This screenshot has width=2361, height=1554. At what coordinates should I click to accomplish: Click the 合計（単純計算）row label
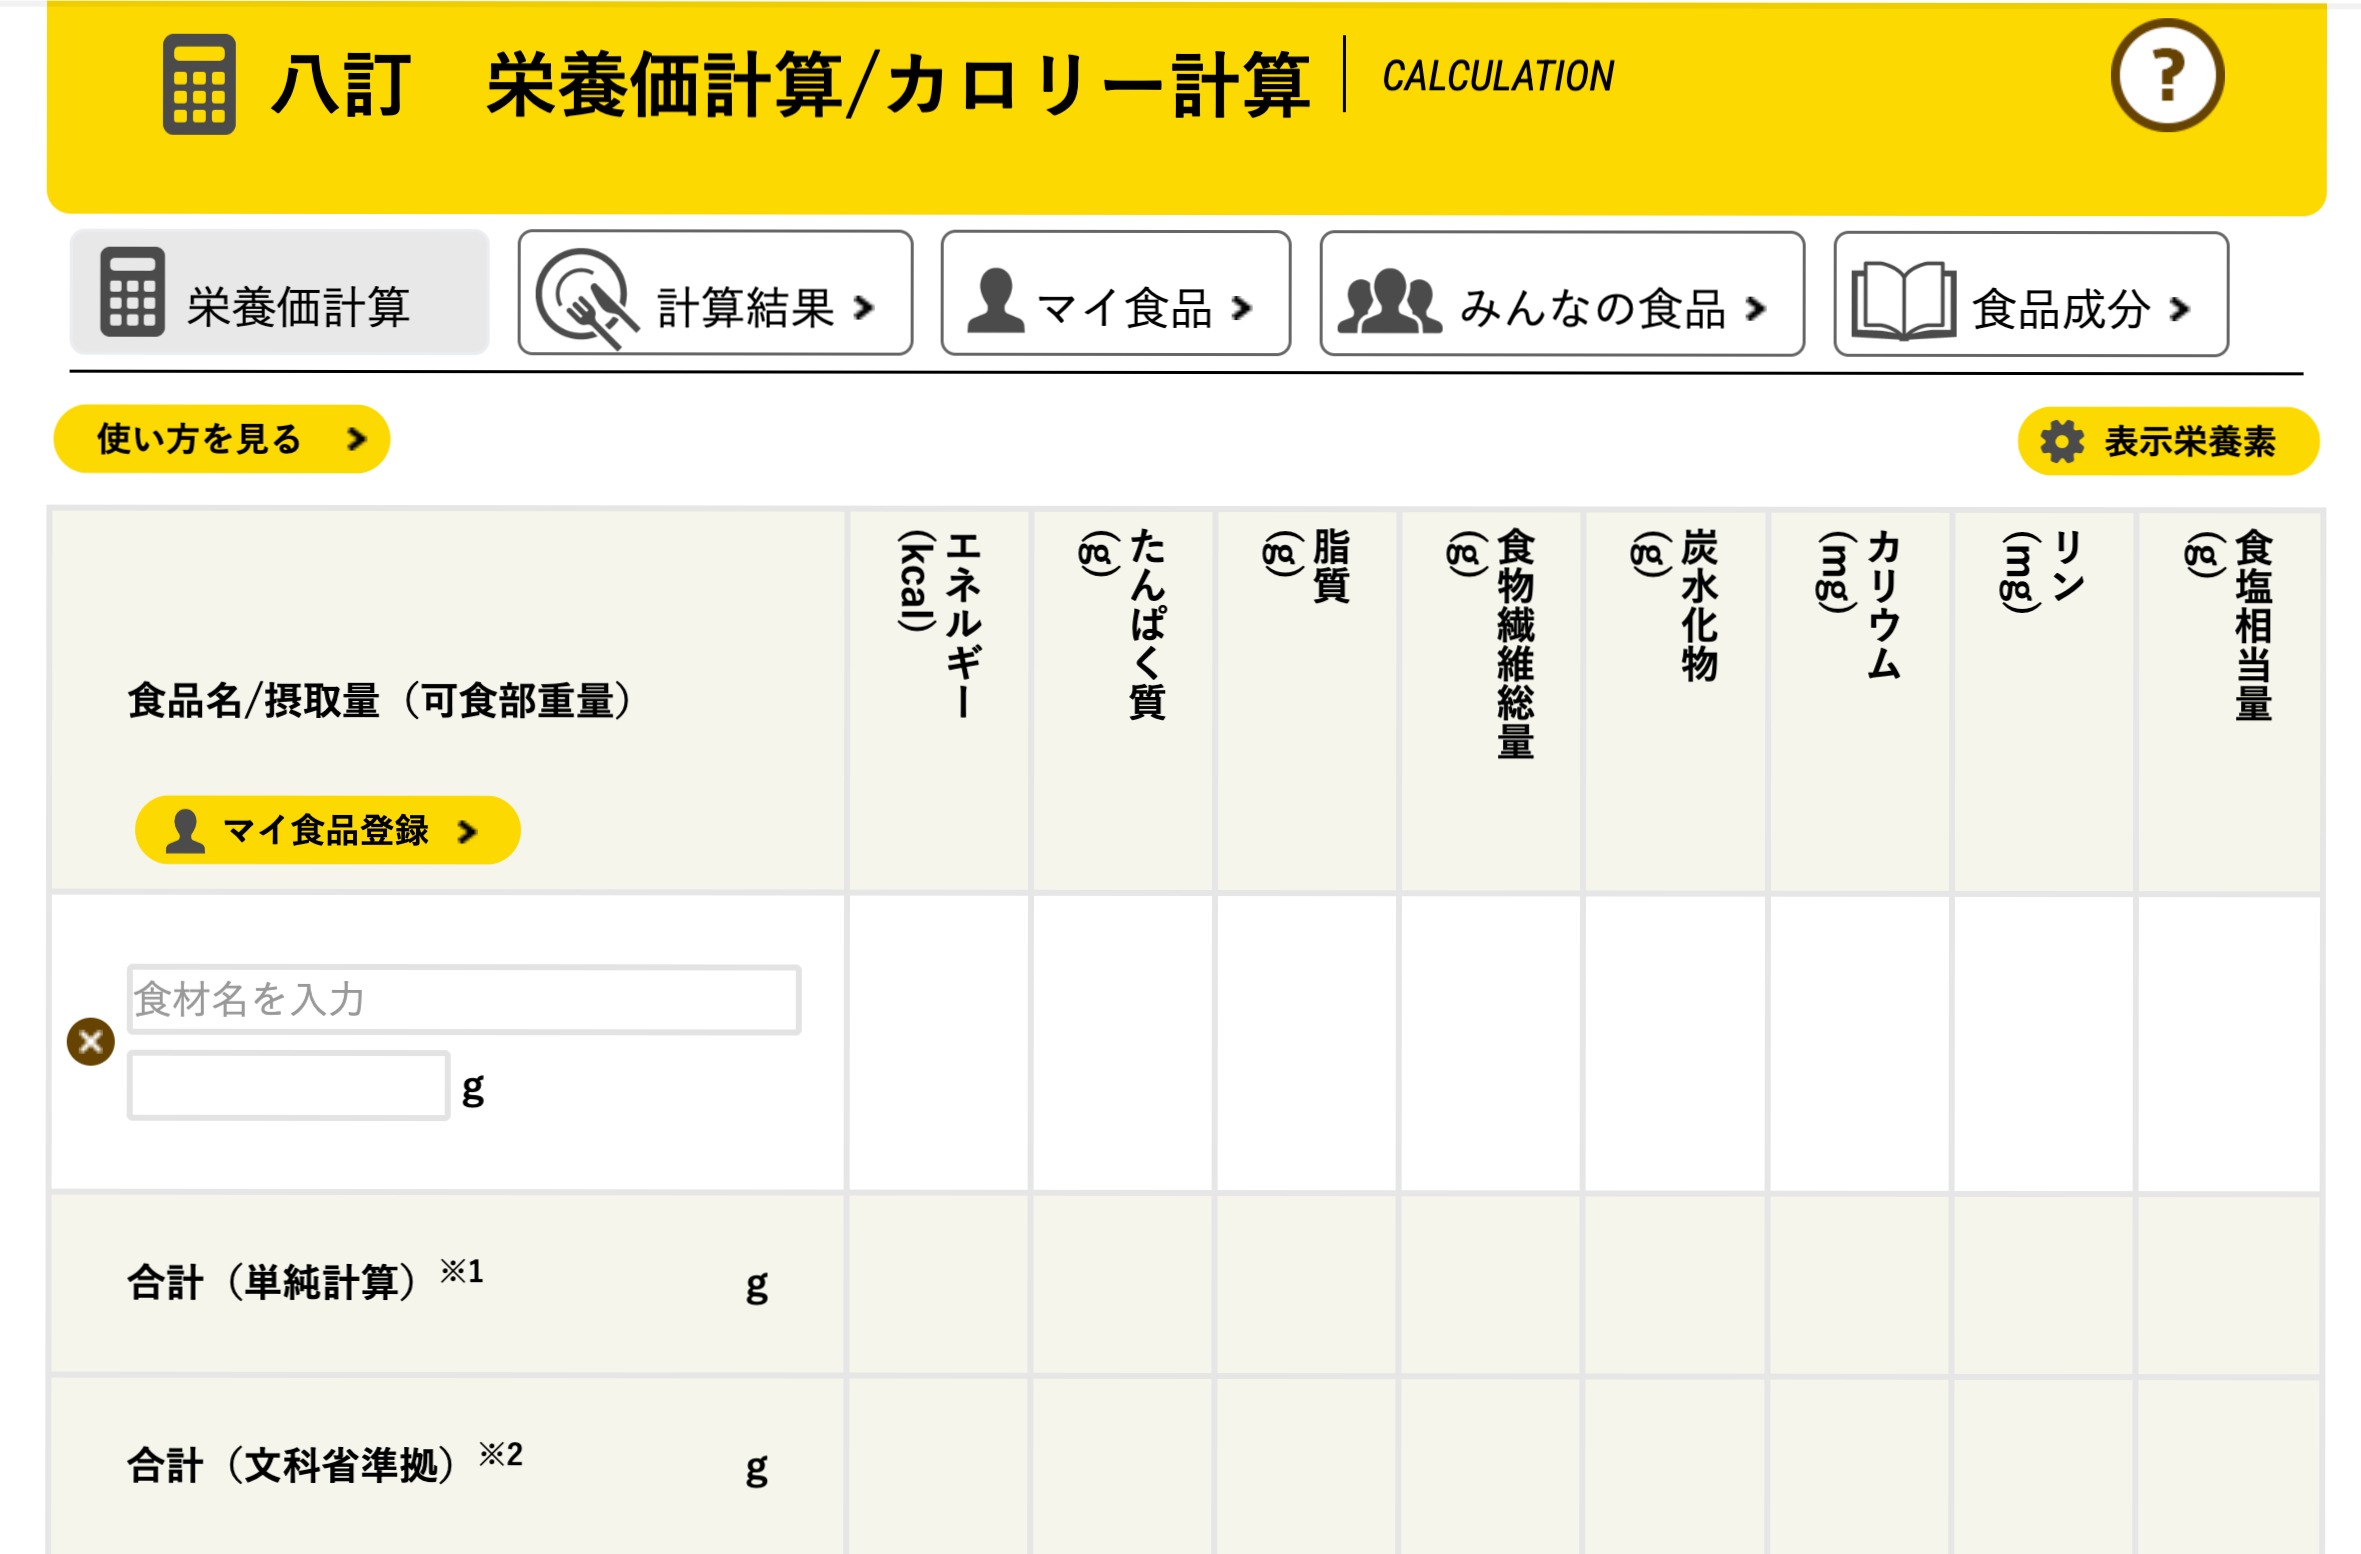305,1281
